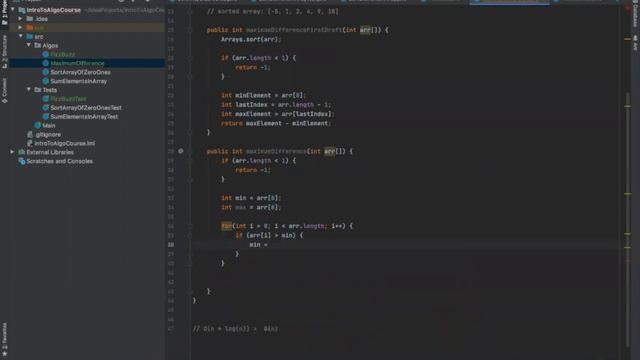Click the MaximumDifference class icon
The height and width of the screenshot is (360, 640).
[46, 63]
